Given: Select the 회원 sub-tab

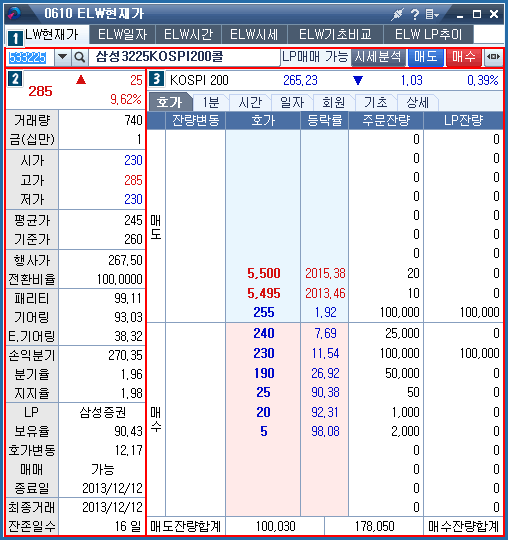Looking at the screenshot, I should (x=333, y=102).
